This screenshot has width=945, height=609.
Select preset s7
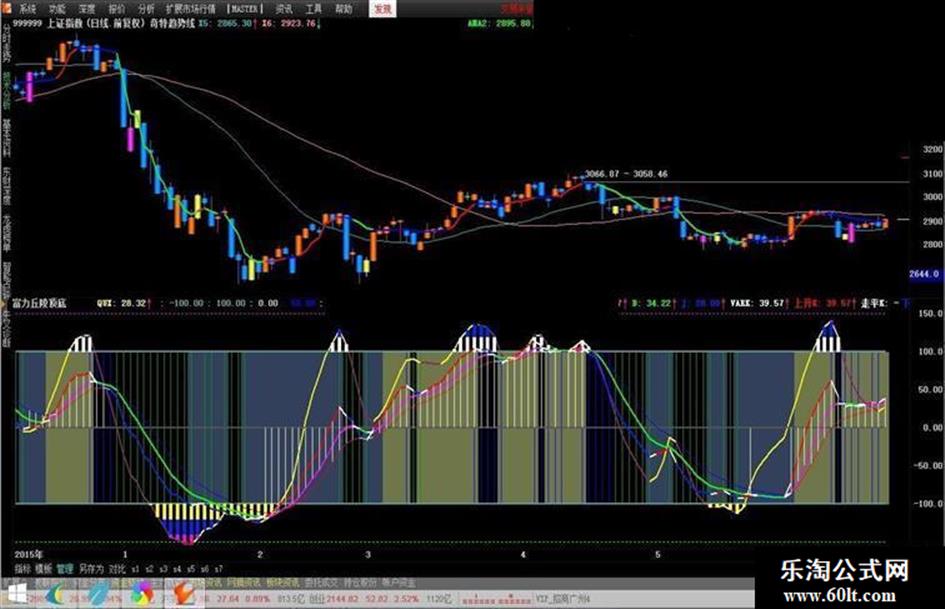[x=219, y=569]
